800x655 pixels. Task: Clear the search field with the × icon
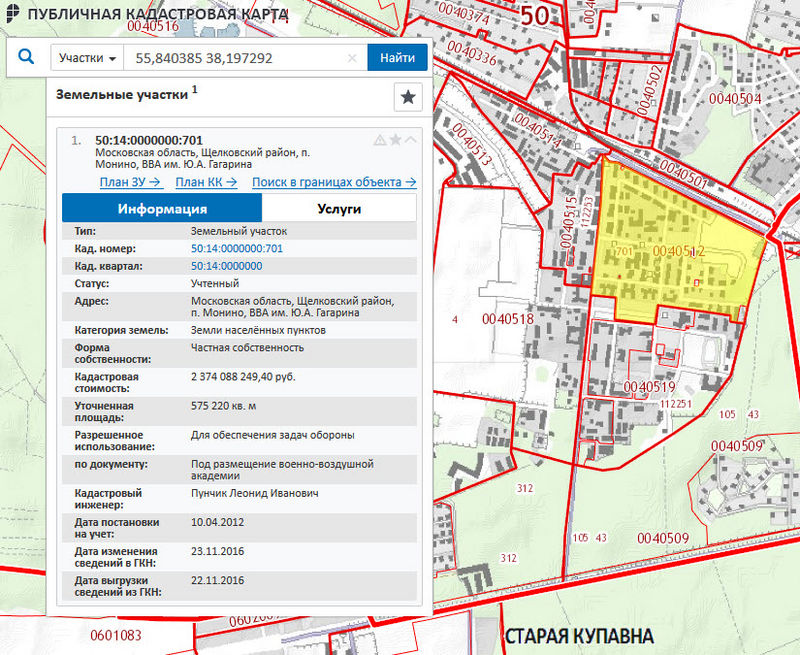pos(351,57)
